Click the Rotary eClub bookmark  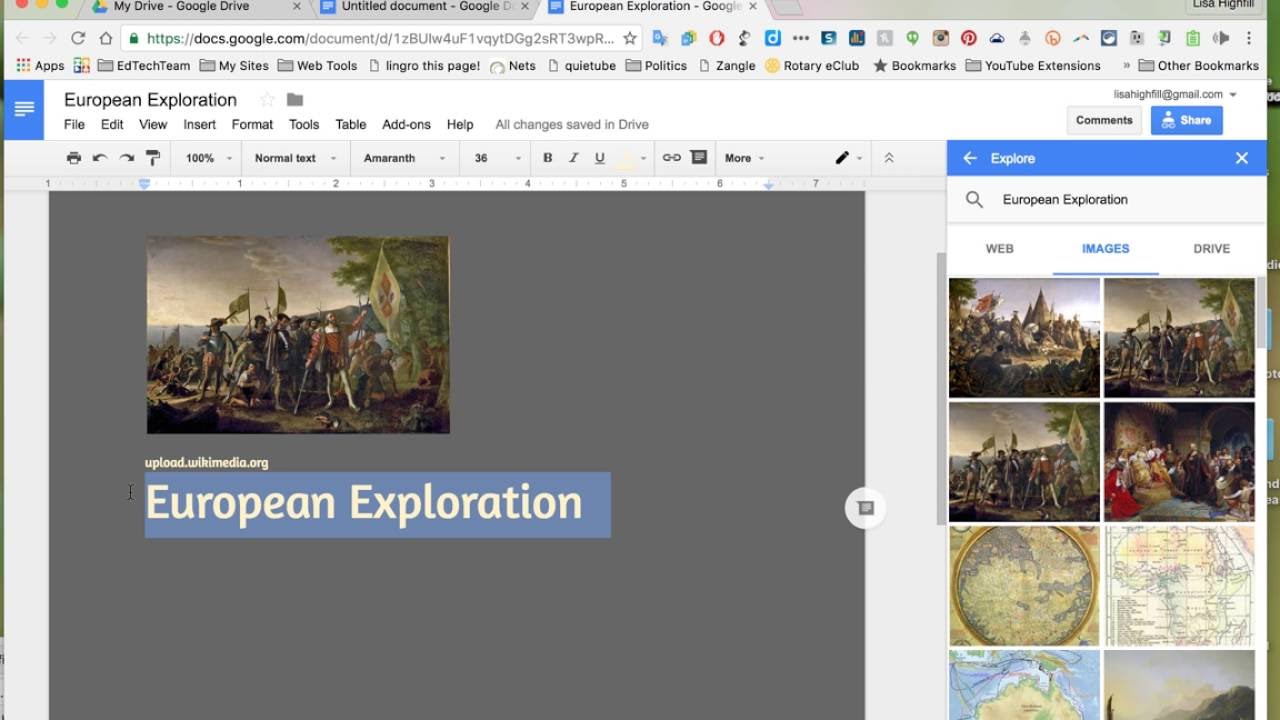812,66
